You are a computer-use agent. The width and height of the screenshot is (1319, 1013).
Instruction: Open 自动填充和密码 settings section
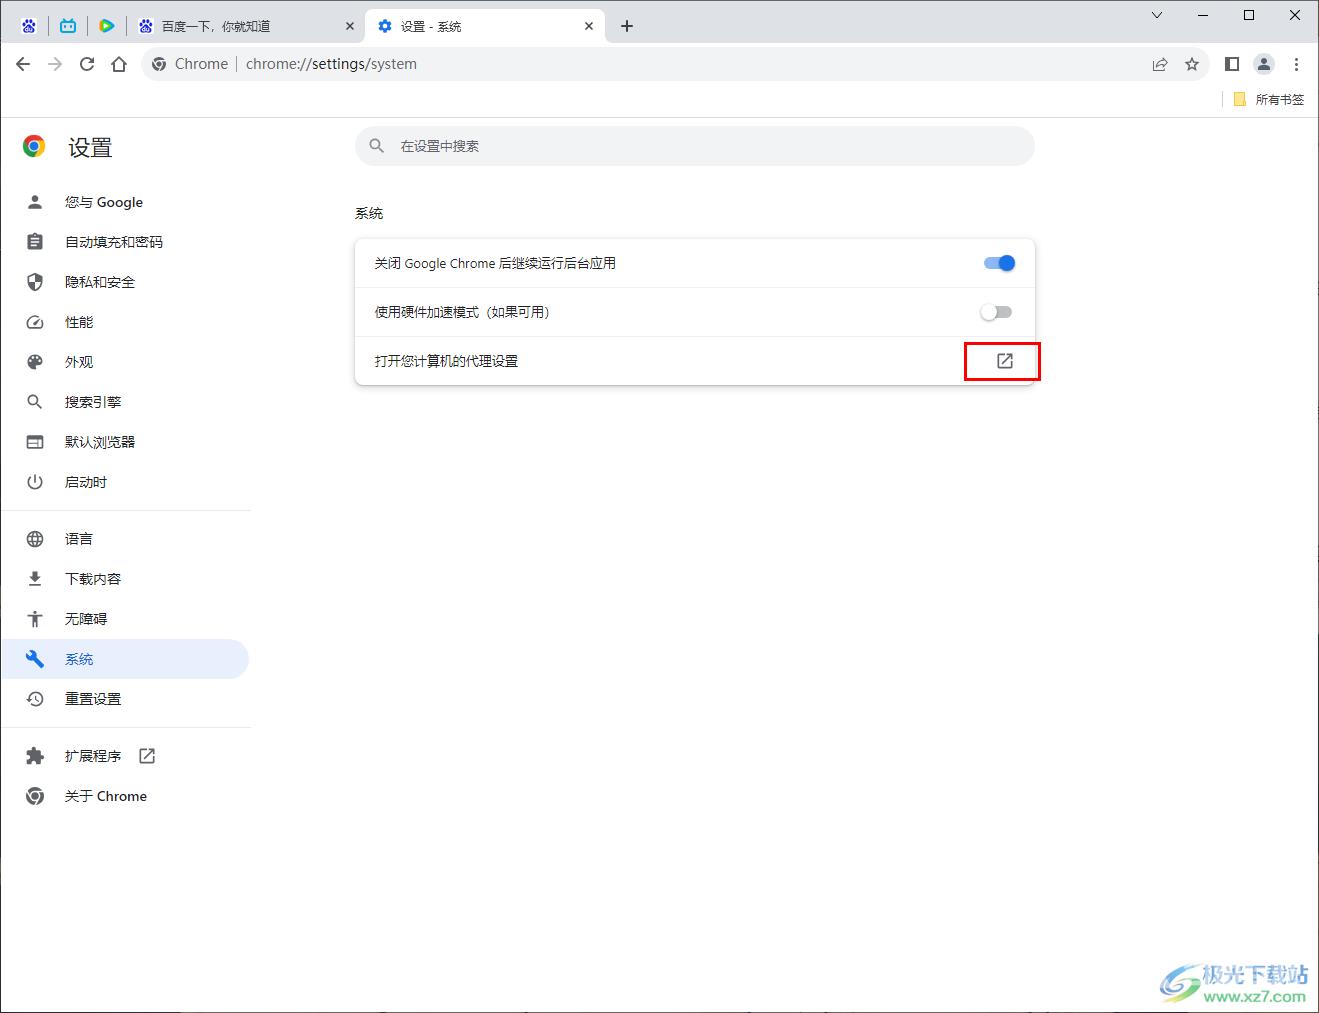click(x=125, y=242)
